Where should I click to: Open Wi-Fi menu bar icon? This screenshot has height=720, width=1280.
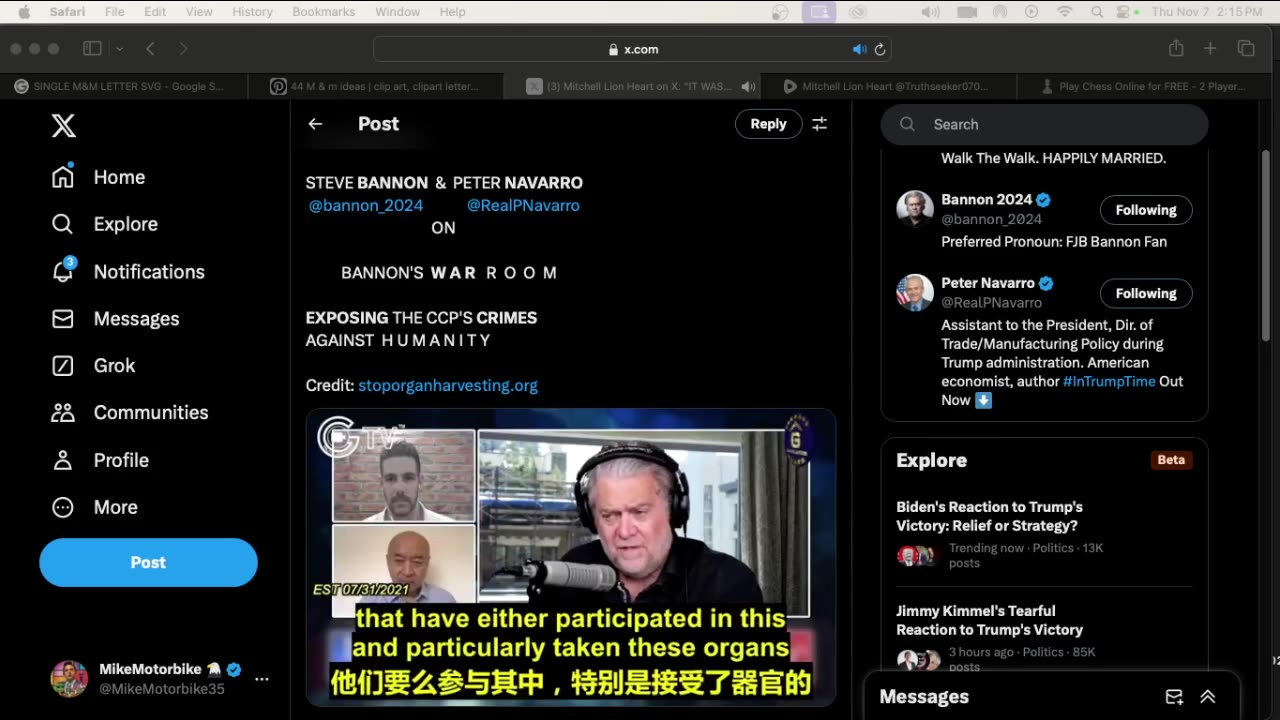click(1064, 12)
